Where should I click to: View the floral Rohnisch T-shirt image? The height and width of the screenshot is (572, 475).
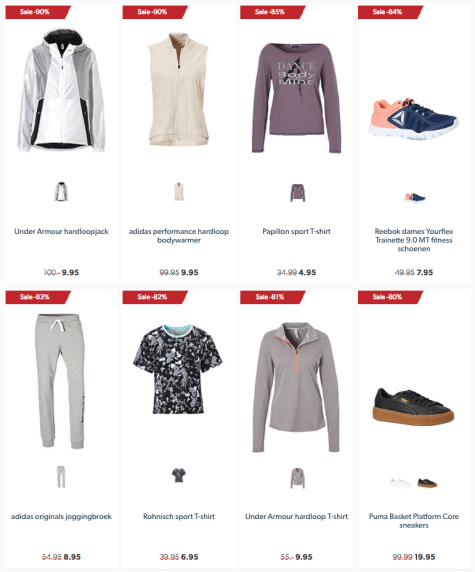(178, 369)
